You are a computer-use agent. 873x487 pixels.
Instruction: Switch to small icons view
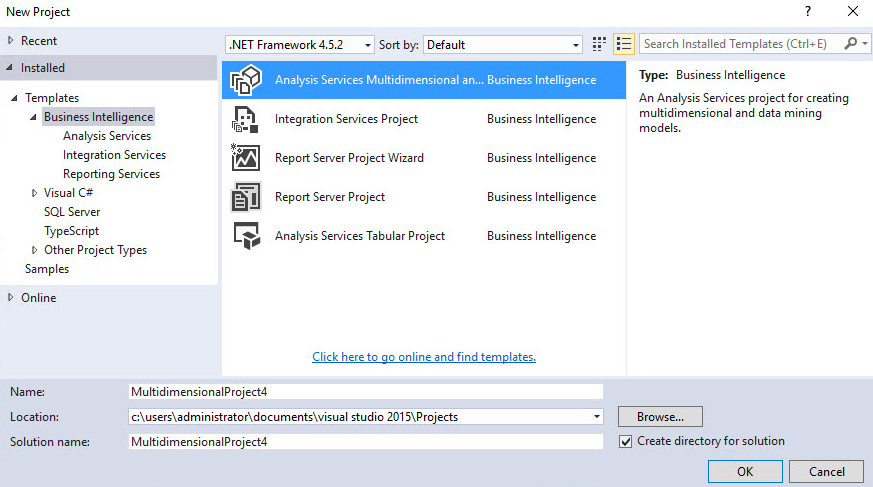[x=599, y=44]
